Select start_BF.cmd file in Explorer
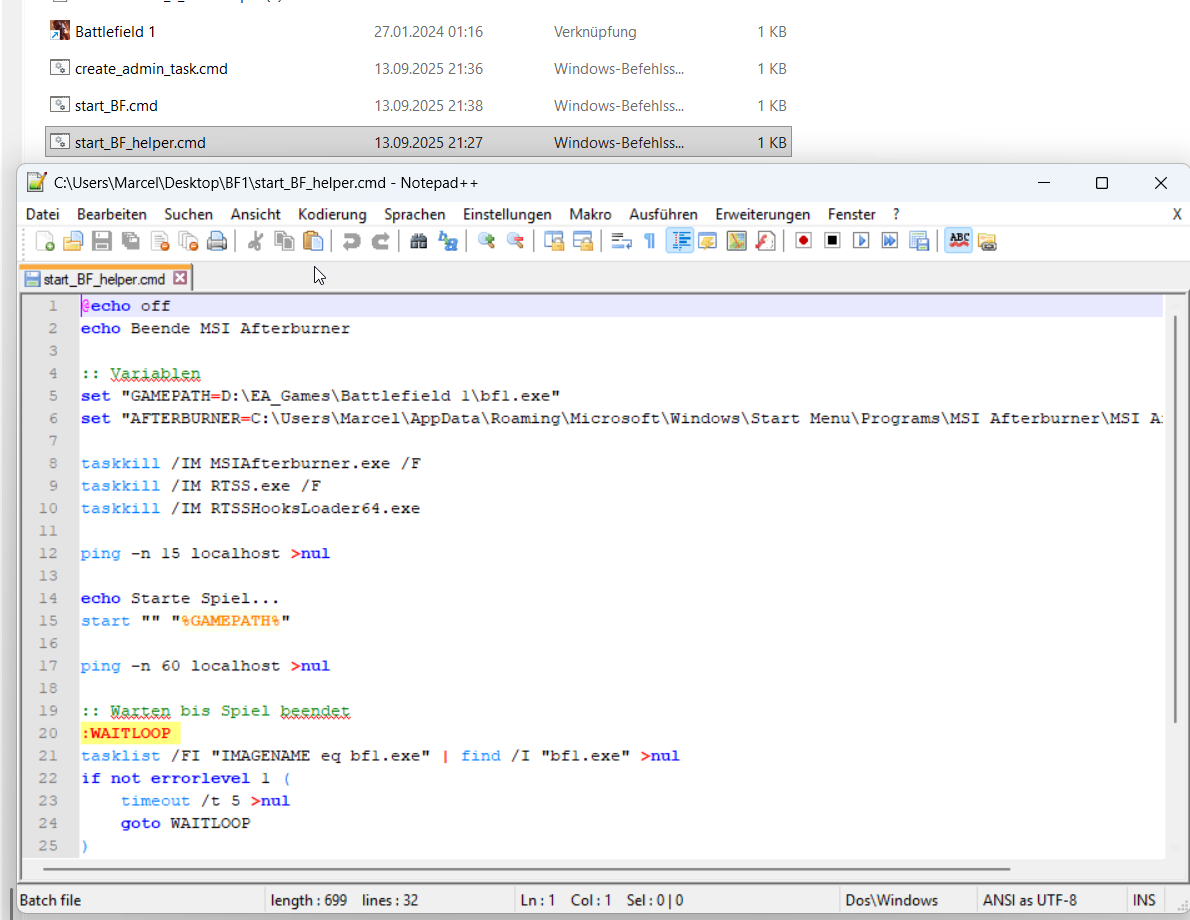1190x920 pixels. (418, 106)
